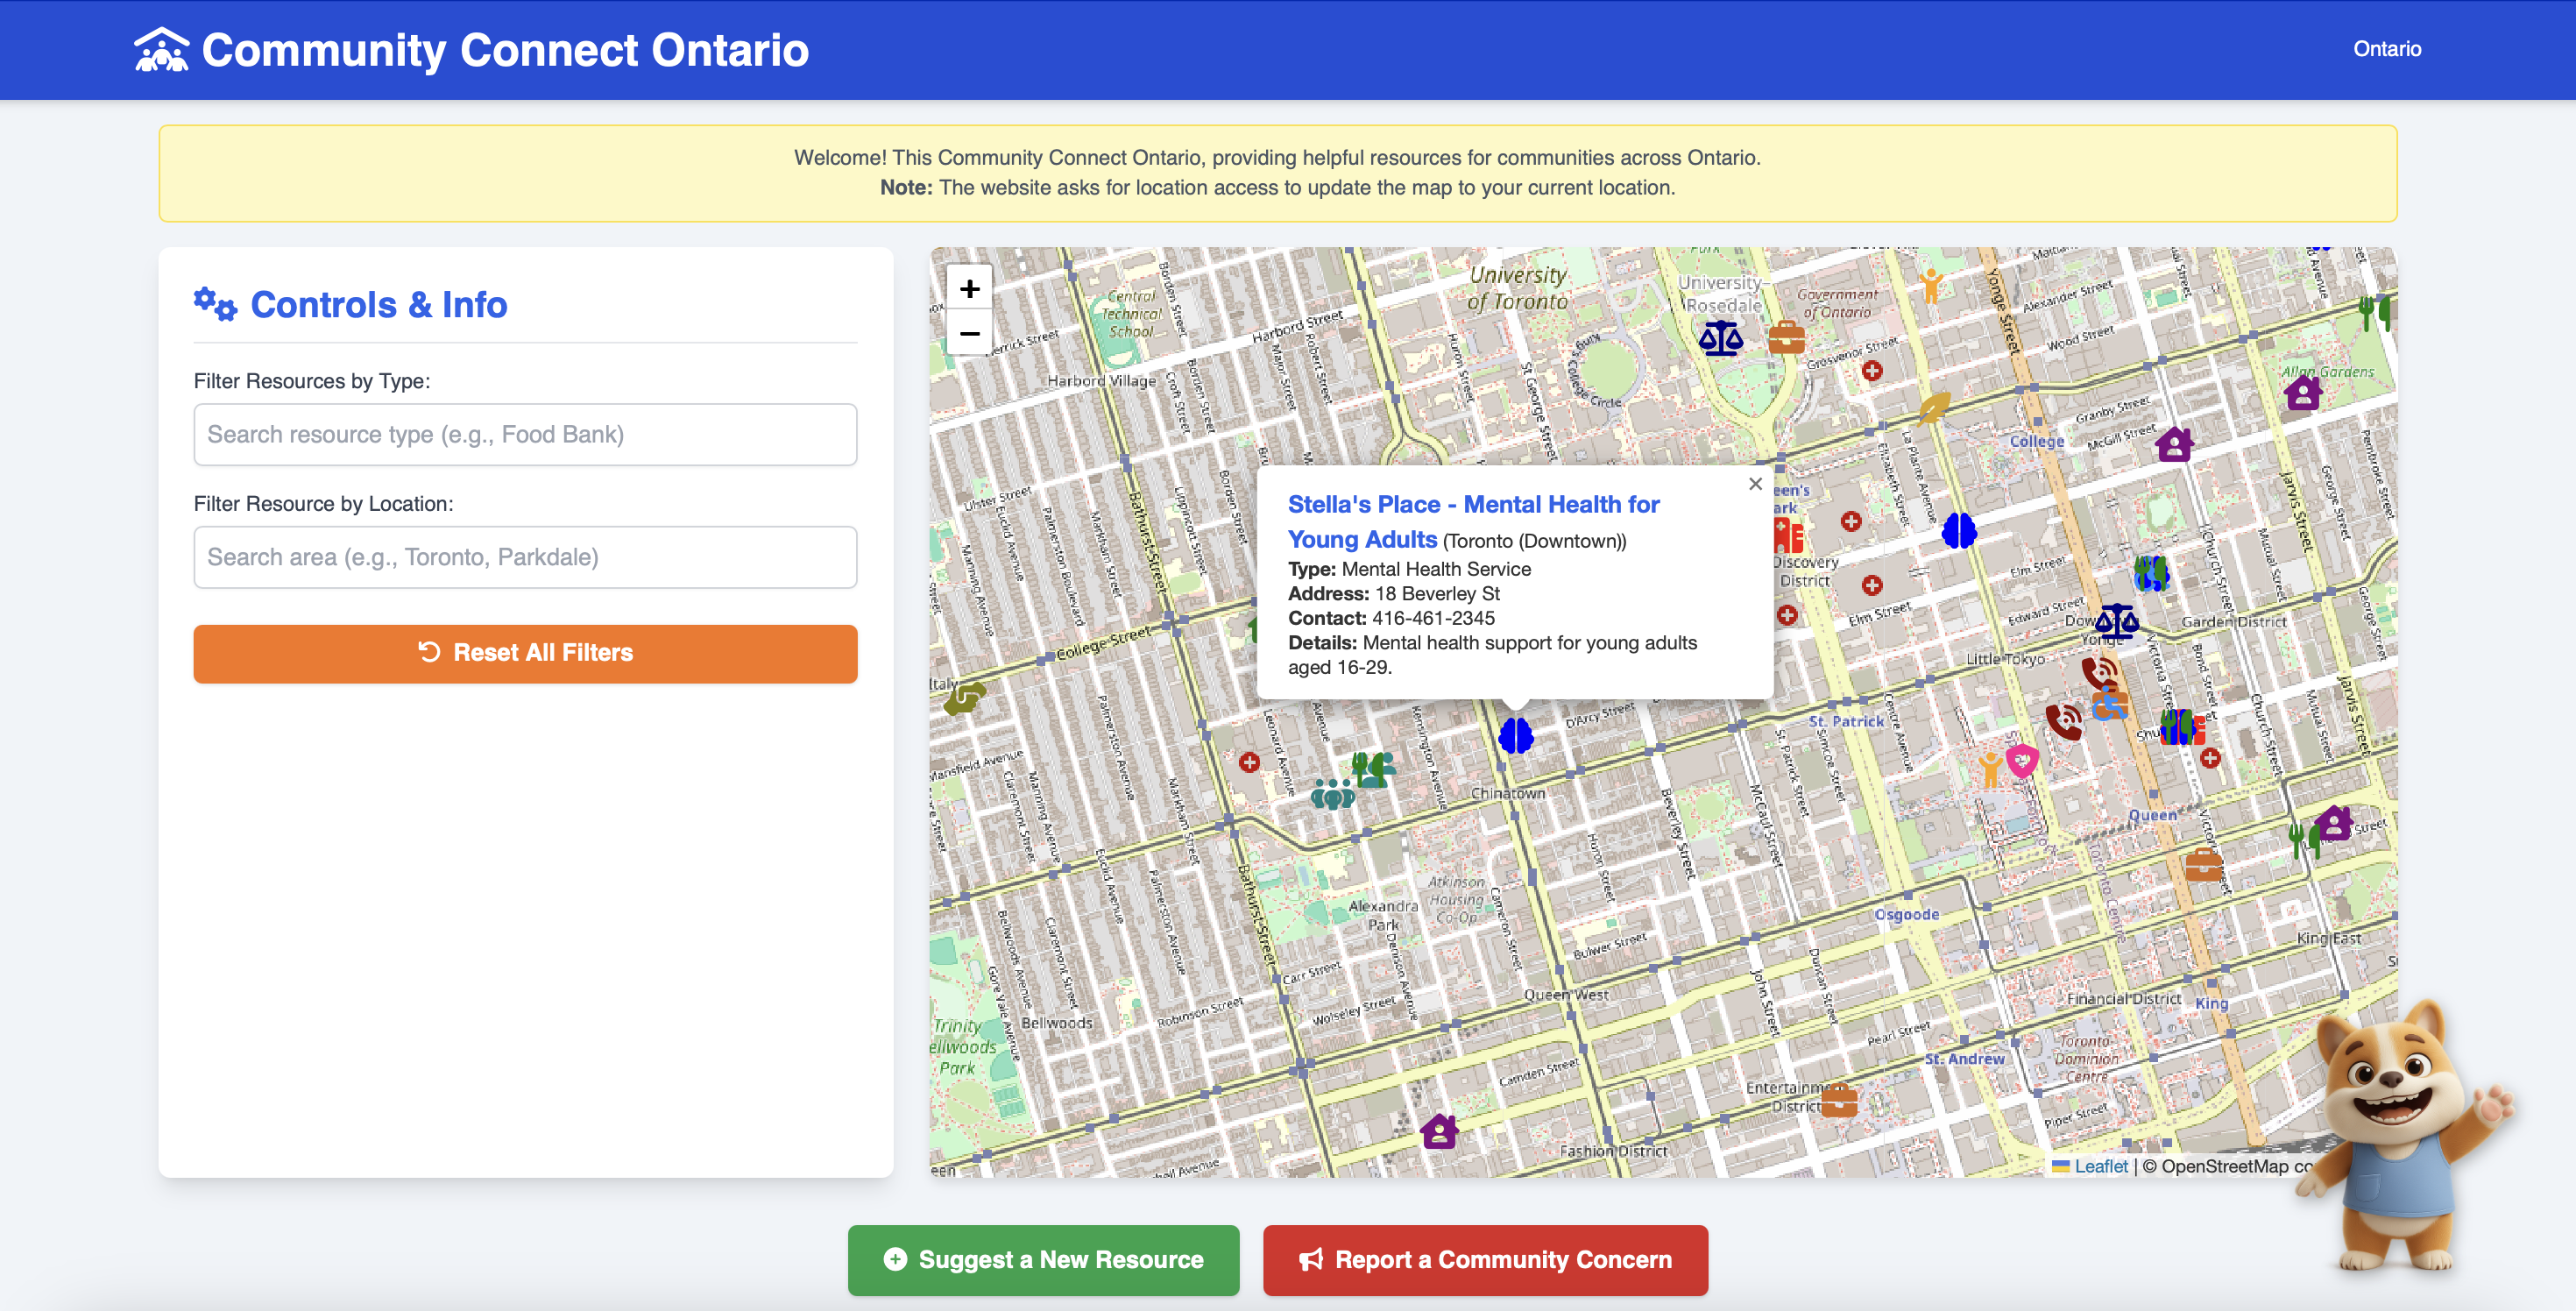Click the pink shield-heart marker

[2022, 761]
